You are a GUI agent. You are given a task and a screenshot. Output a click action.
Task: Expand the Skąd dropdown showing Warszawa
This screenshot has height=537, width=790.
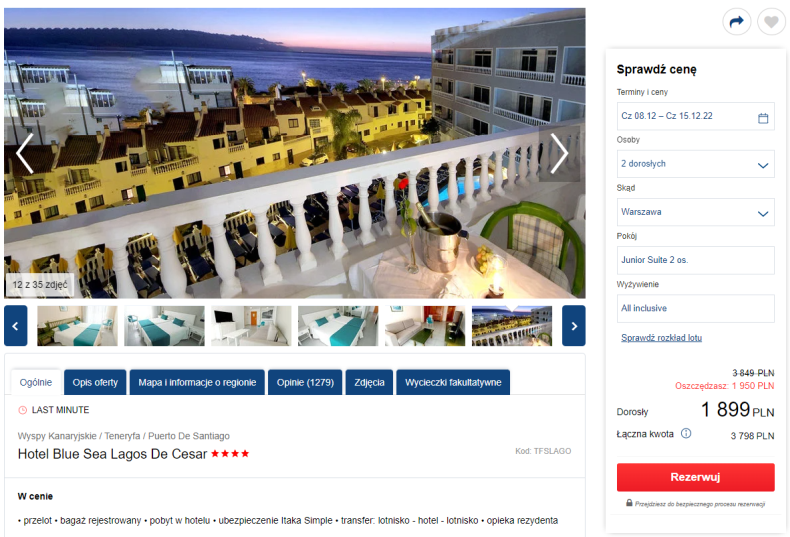(695, 212)
